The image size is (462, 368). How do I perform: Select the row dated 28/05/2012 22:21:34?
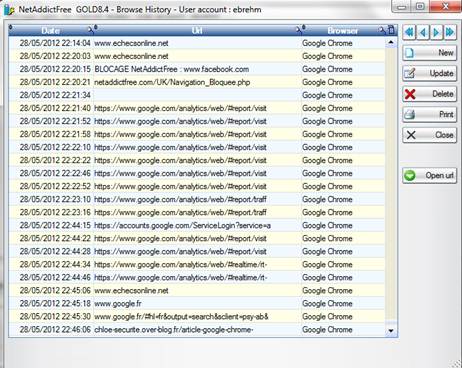(197, 95)
